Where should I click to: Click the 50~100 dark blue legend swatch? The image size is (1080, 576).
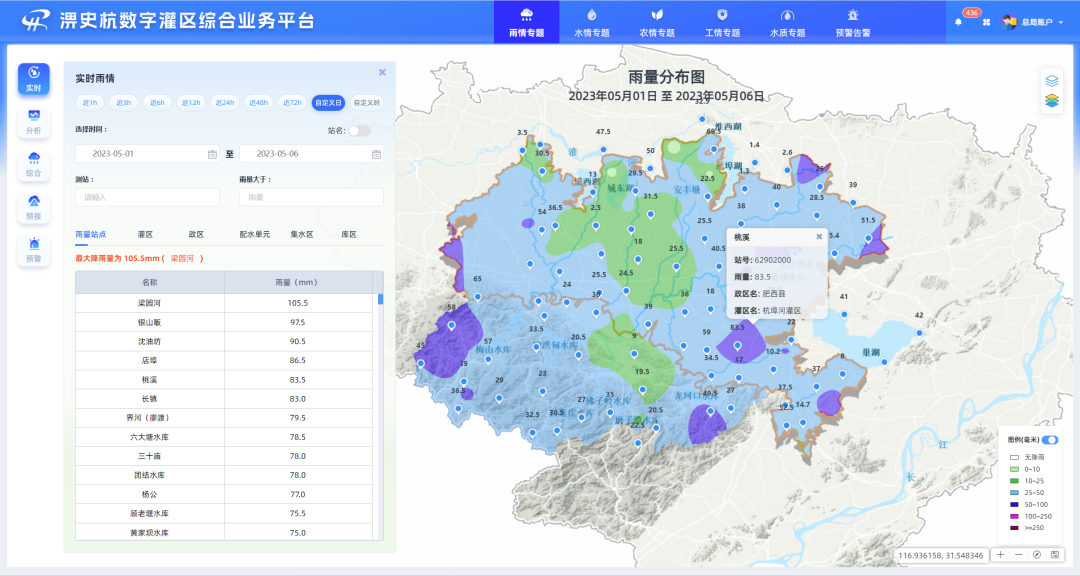[x=1014, y=505]
